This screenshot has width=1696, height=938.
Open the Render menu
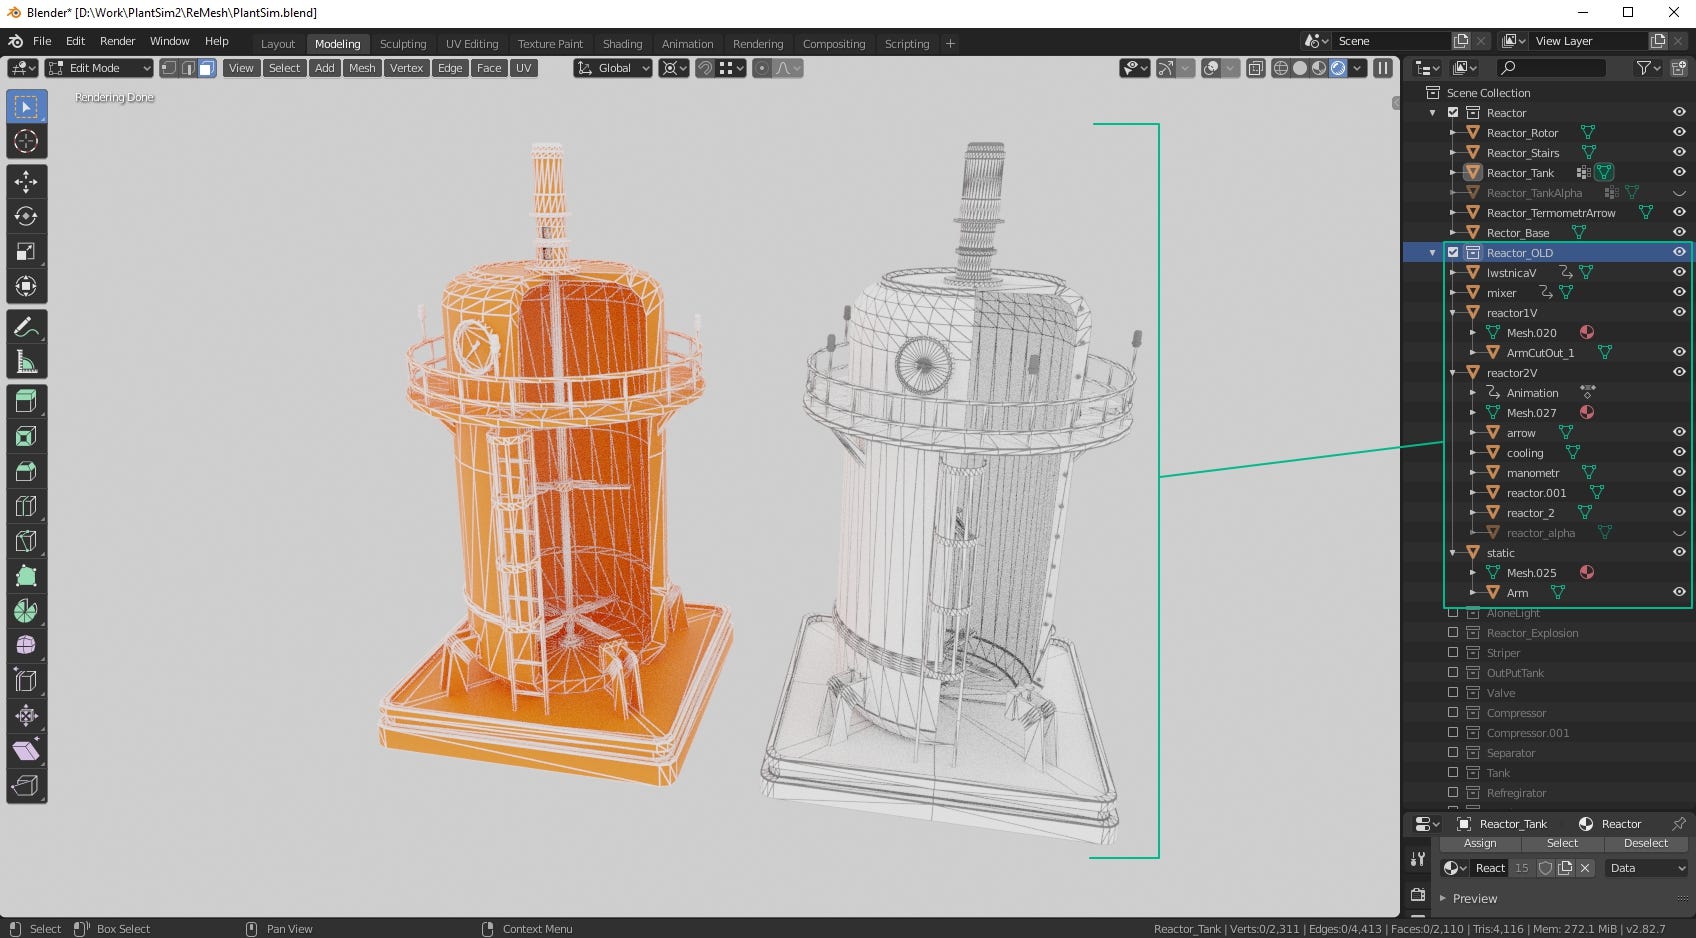pos(117,41)
